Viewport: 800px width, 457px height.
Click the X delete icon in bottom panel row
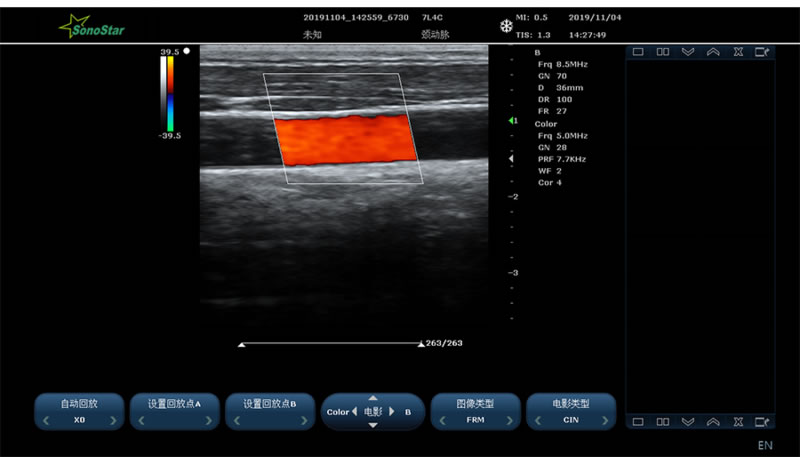tap(738, 421)
